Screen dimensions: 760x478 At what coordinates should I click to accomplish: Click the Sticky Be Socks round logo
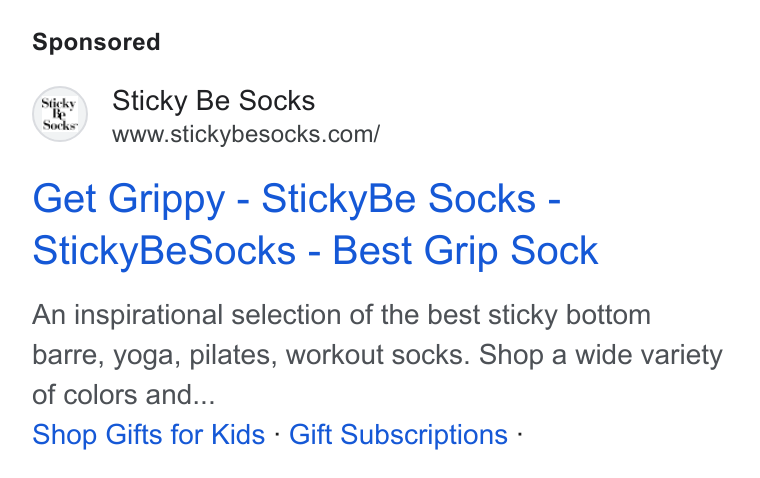pyautogui.click(x=60, y=114)
